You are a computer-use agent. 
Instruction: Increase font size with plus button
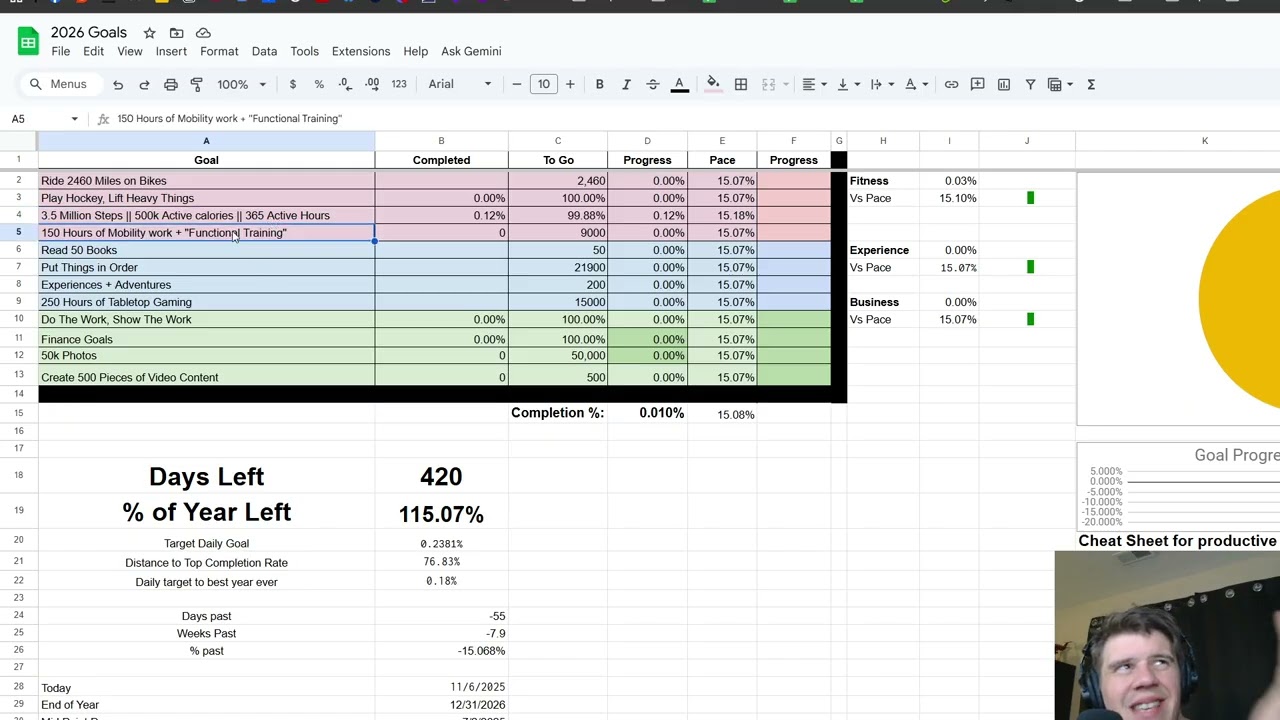[x=570, y=84]
